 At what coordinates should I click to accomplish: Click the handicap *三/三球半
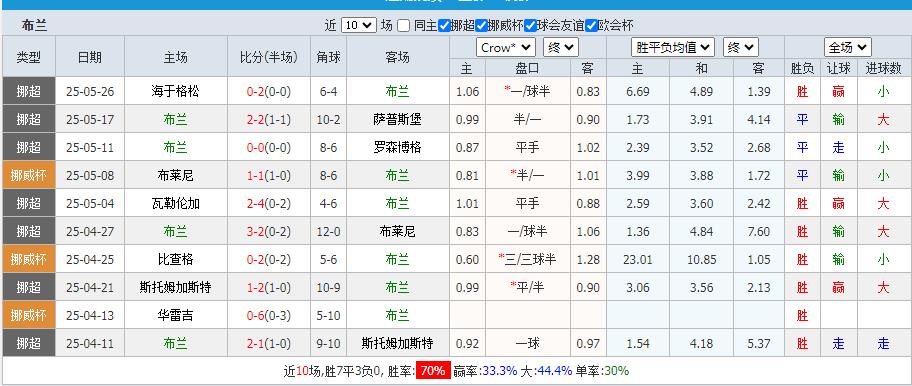(x=527, y=259)
